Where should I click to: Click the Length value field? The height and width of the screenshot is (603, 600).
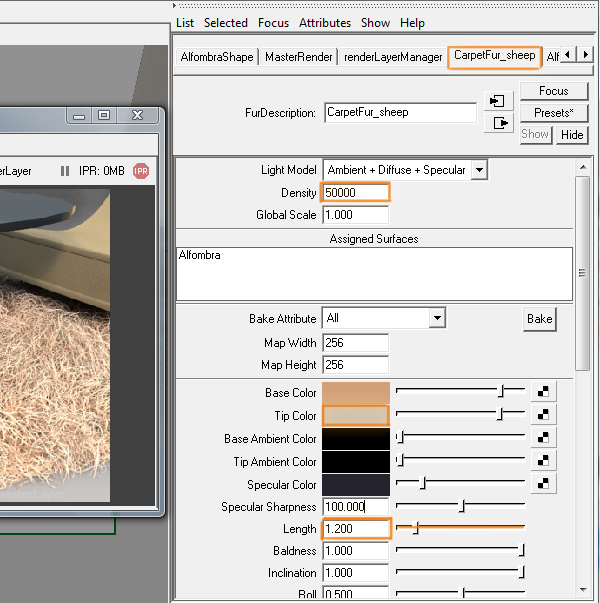pos(355,528)
